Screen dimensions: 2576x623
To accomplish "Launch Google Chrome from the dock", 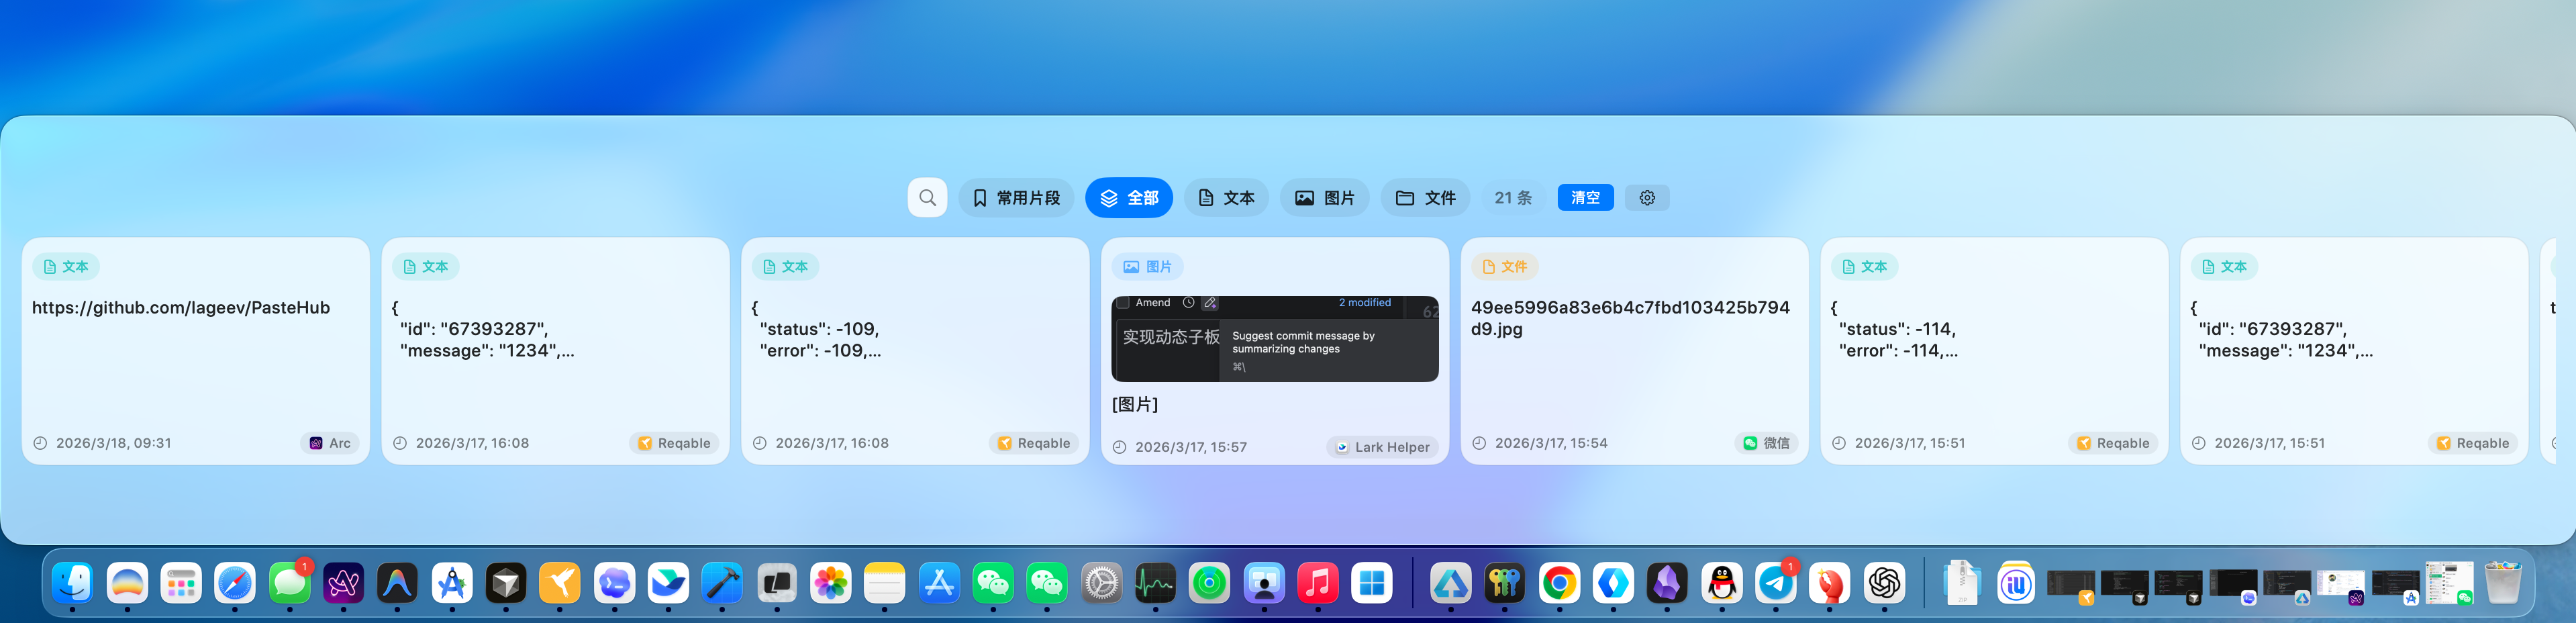I will click(1558, 583).
